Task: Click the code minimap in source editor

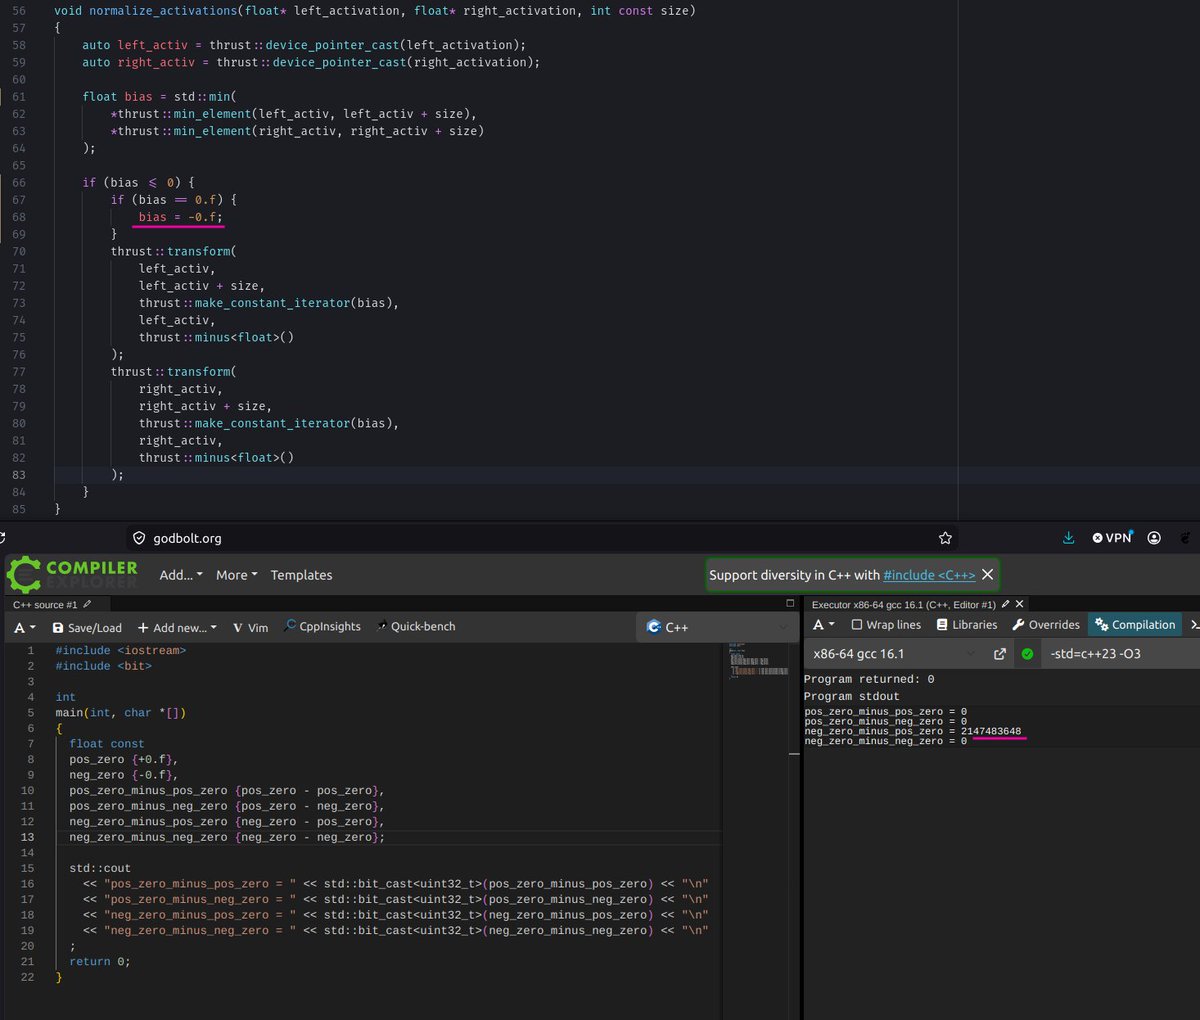Action: 759,662
